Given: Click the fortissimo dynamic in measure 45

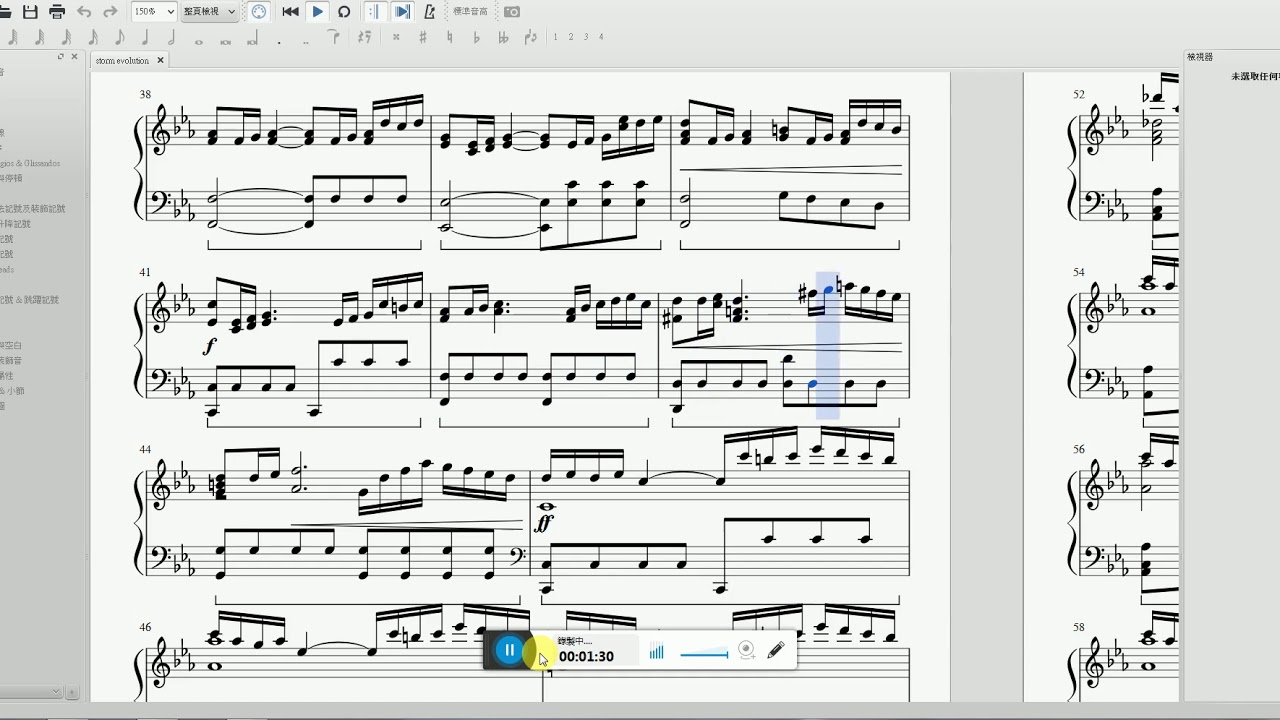Looking at the screenshot, I should click(x=546, y=522).
